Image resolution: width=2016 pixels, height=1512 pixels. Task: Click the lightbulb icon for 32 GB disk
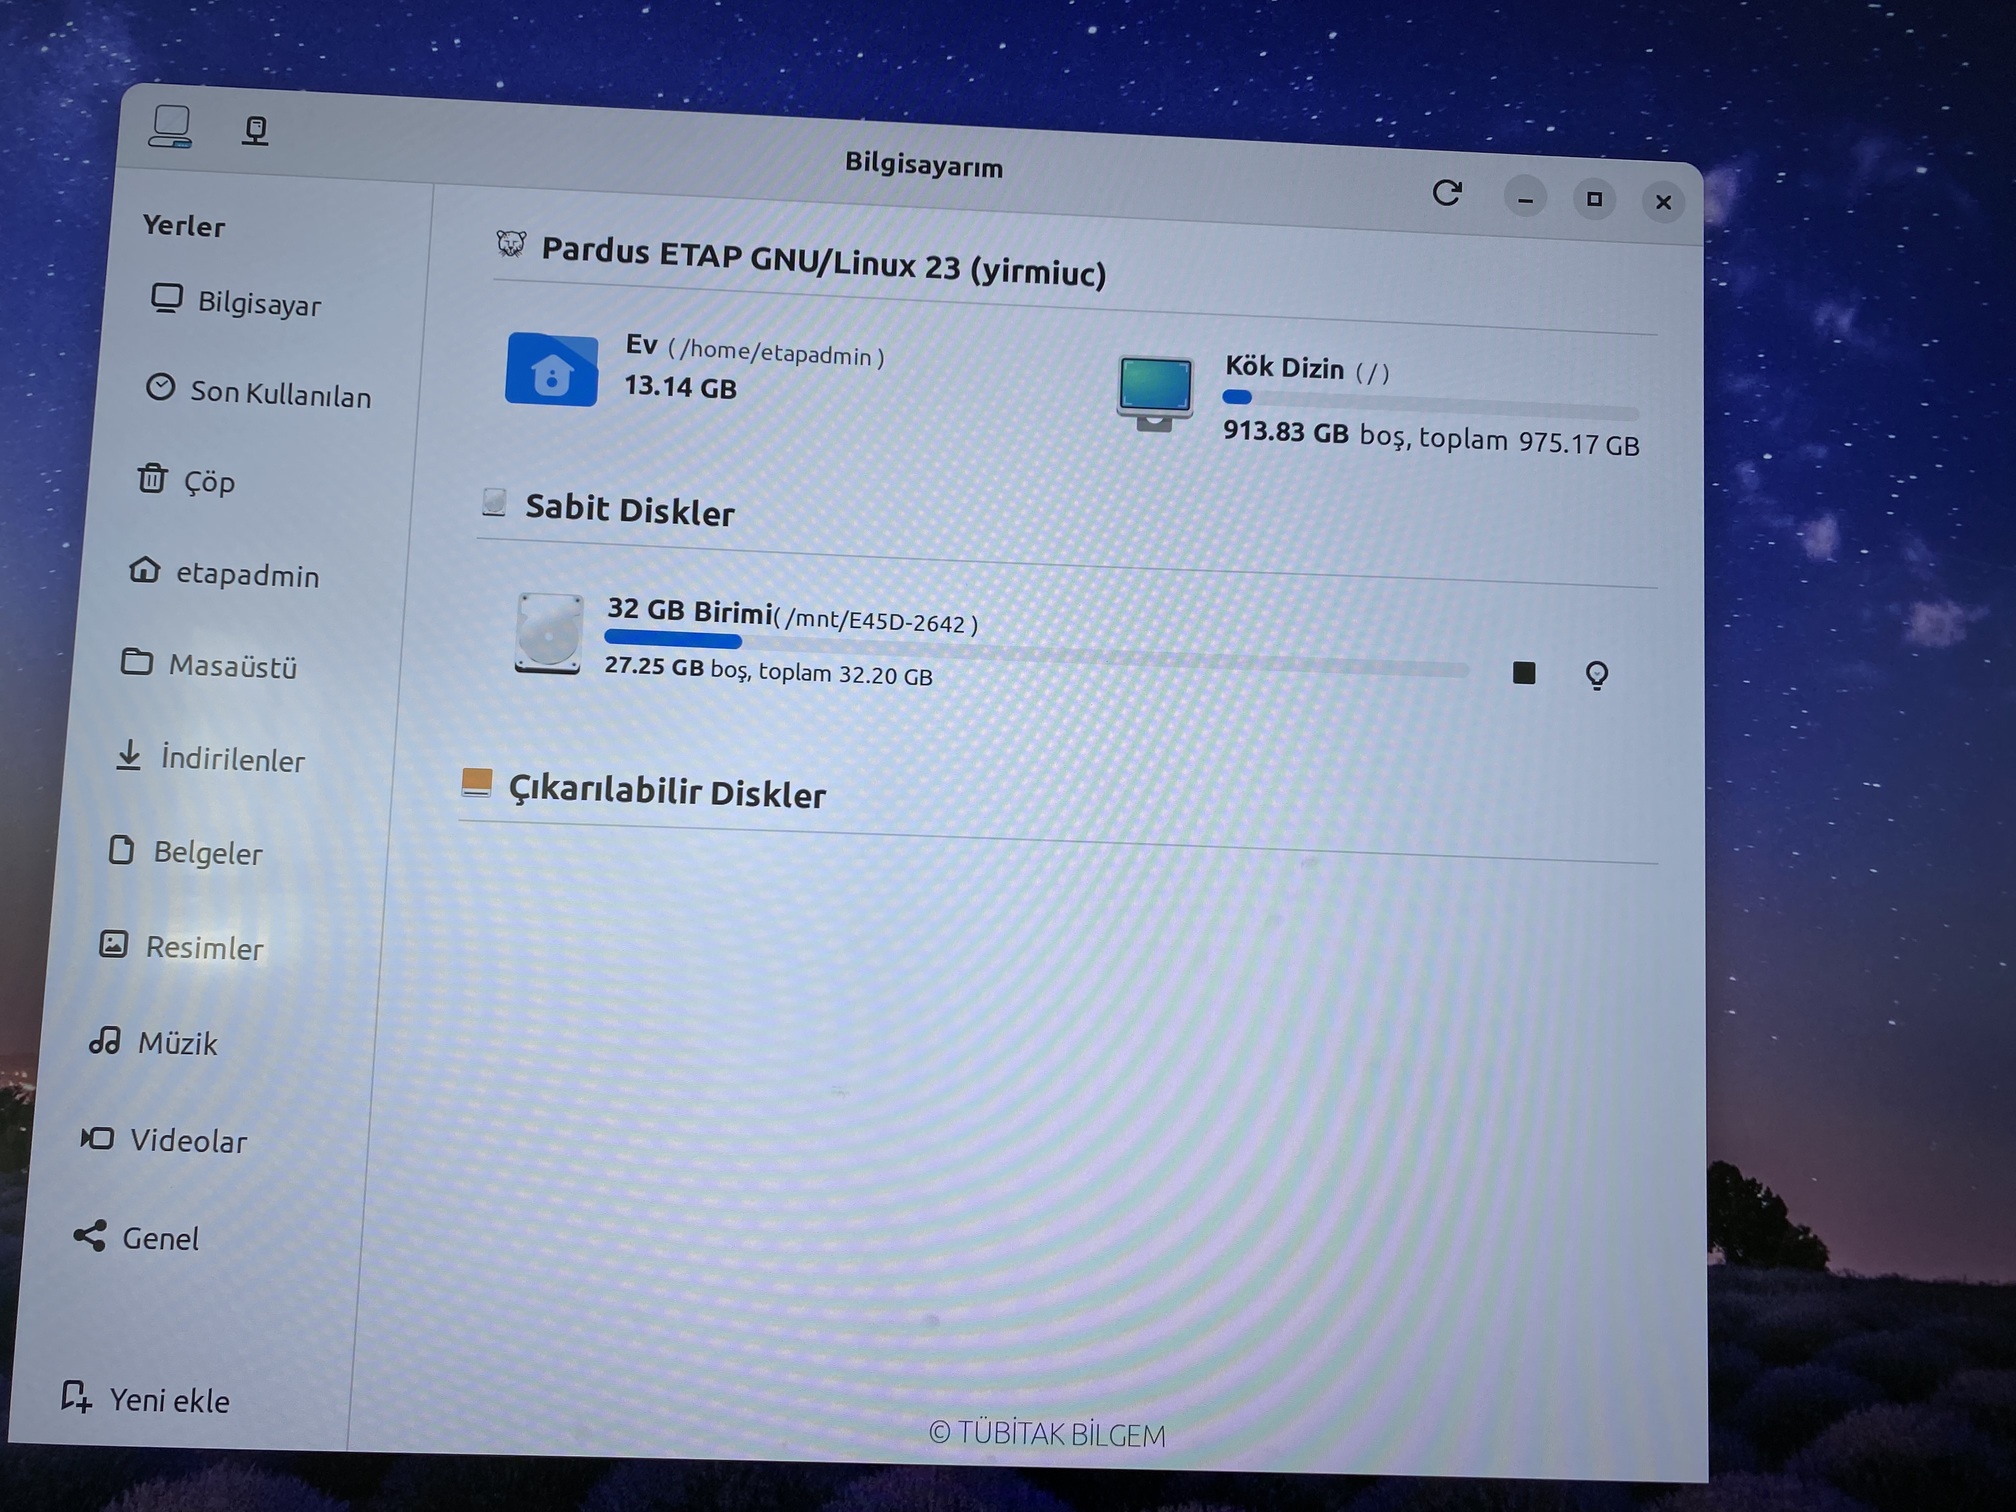1596,676
